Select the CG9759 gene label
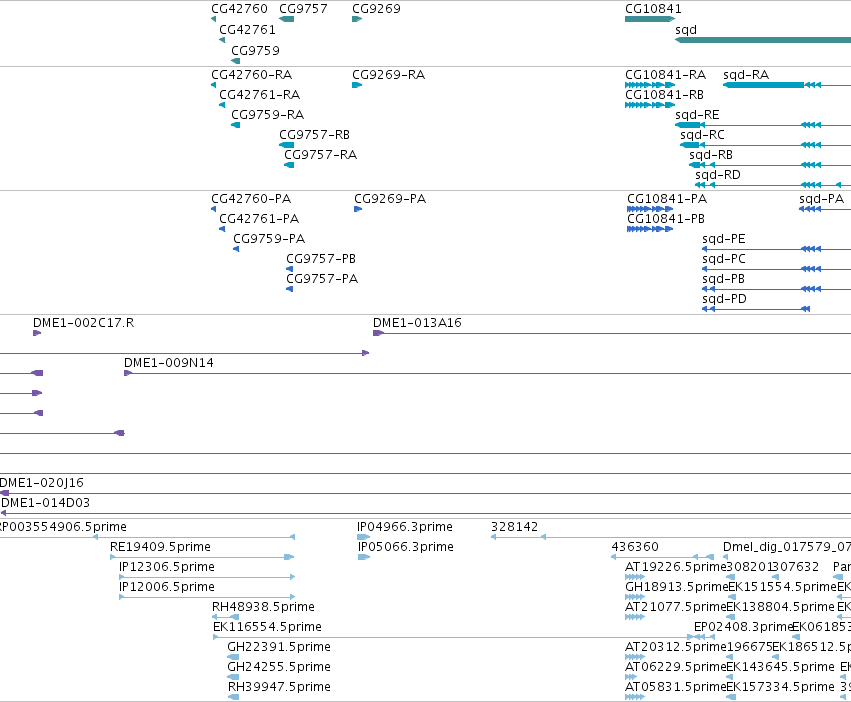The height and width of the screenshot is (702, 851). pos(255,50)
